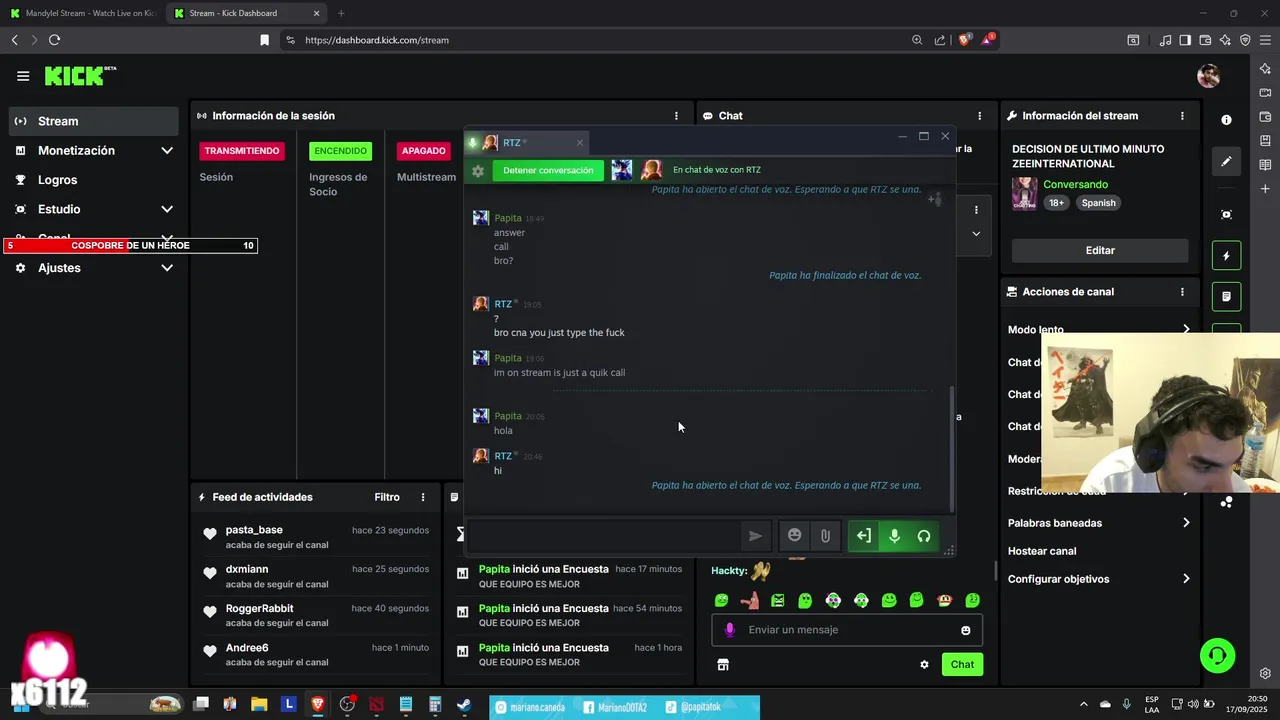1280x720 pixels.
Task: Open the Dota 2 taskbar icon
Action: (x=376, y=704)
